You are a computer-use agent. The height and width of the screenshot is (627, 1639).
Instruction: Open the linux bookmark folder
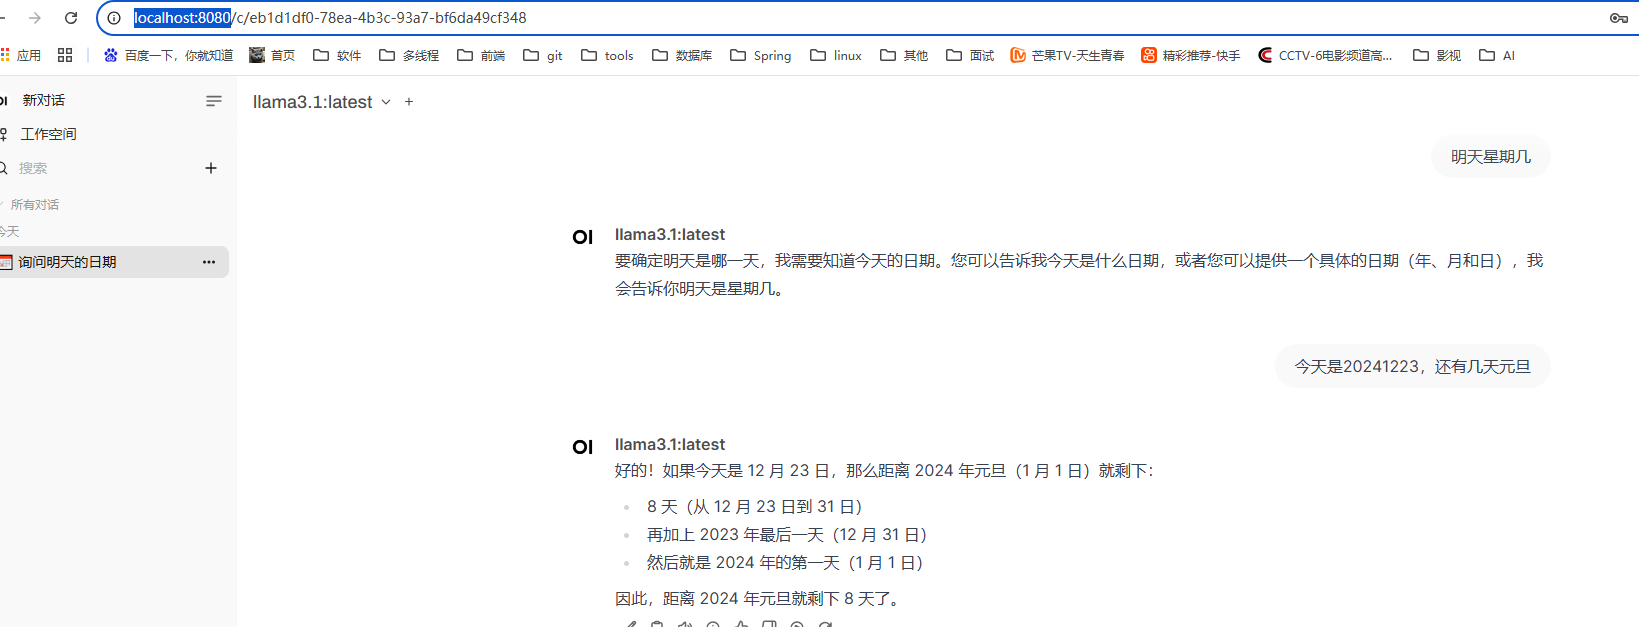(835, 55)
